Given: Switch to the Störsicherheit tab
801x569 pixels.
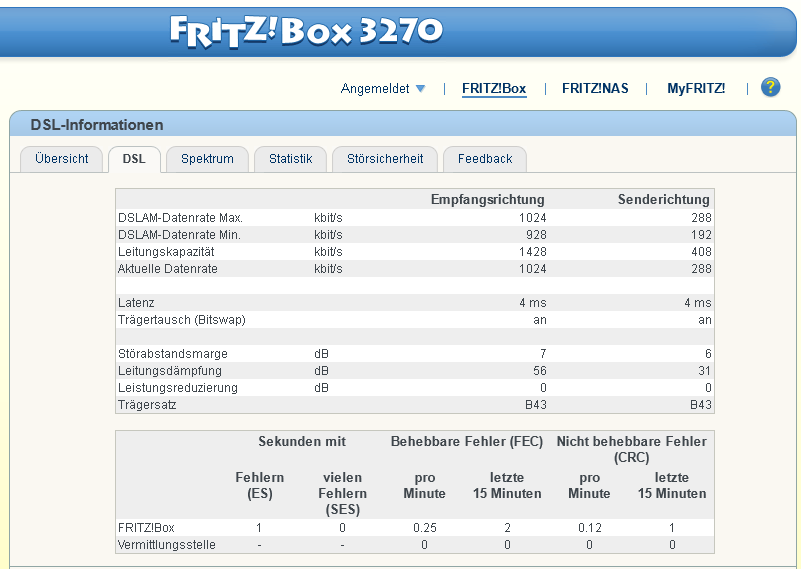Looking at the screenshot, I should click(x=385, y=159).
